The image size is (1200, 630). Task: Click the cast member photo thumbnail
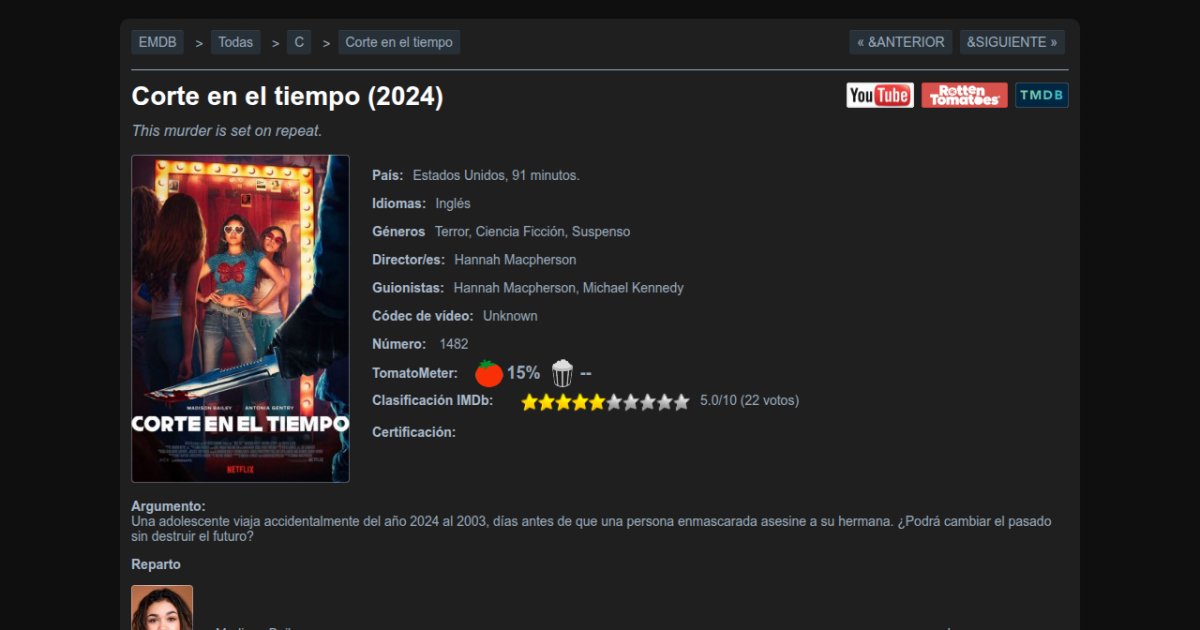(x=162, y=608)
